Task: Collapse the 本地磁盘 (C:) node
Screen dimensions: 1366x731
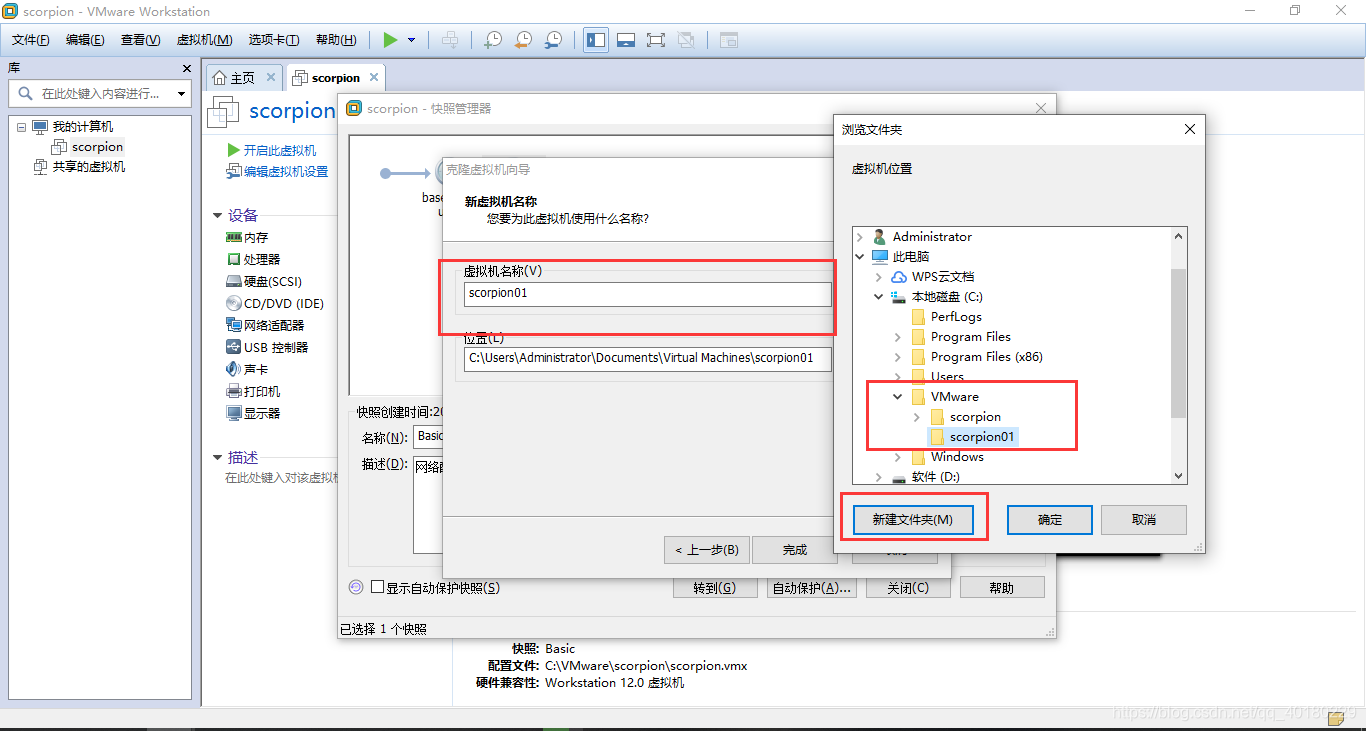Action: pos(879,297)
